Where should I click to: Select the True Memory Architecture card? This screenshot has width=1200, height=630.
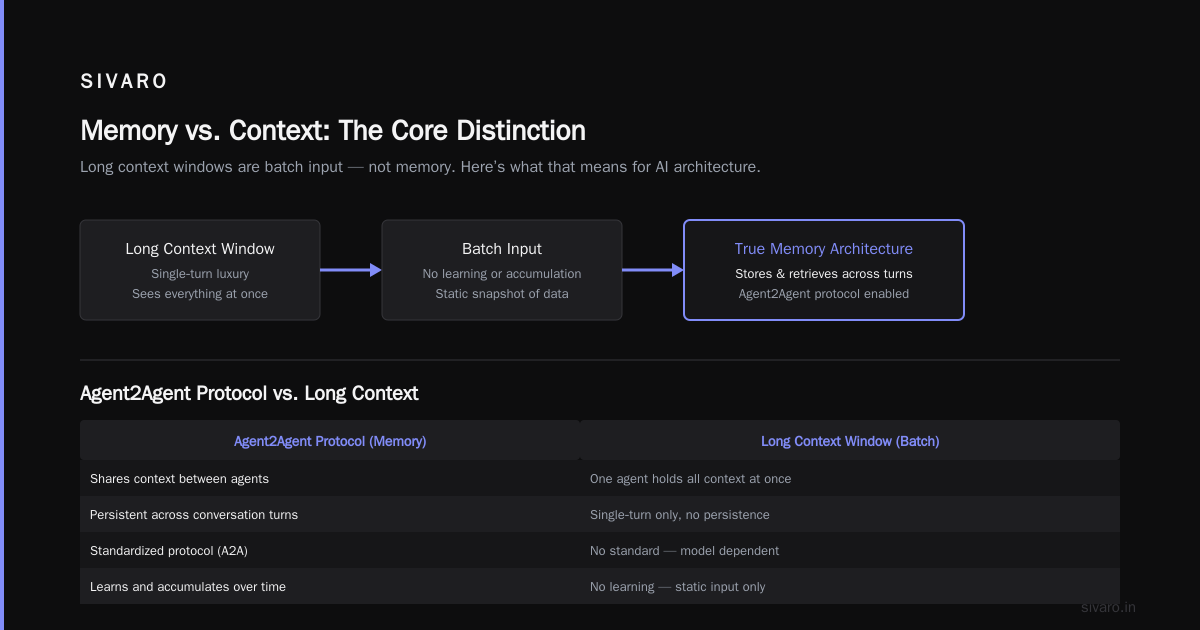point(824,270)
